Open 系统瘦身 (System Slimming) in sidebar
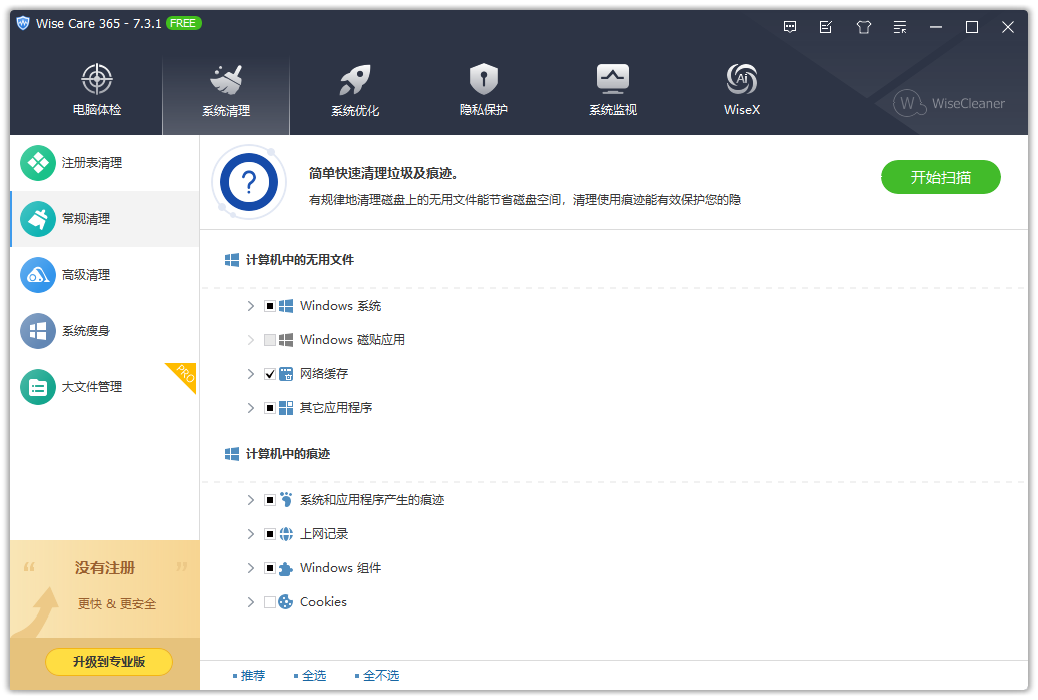Viewport: 1038px width, 700px height. [80, 330]
